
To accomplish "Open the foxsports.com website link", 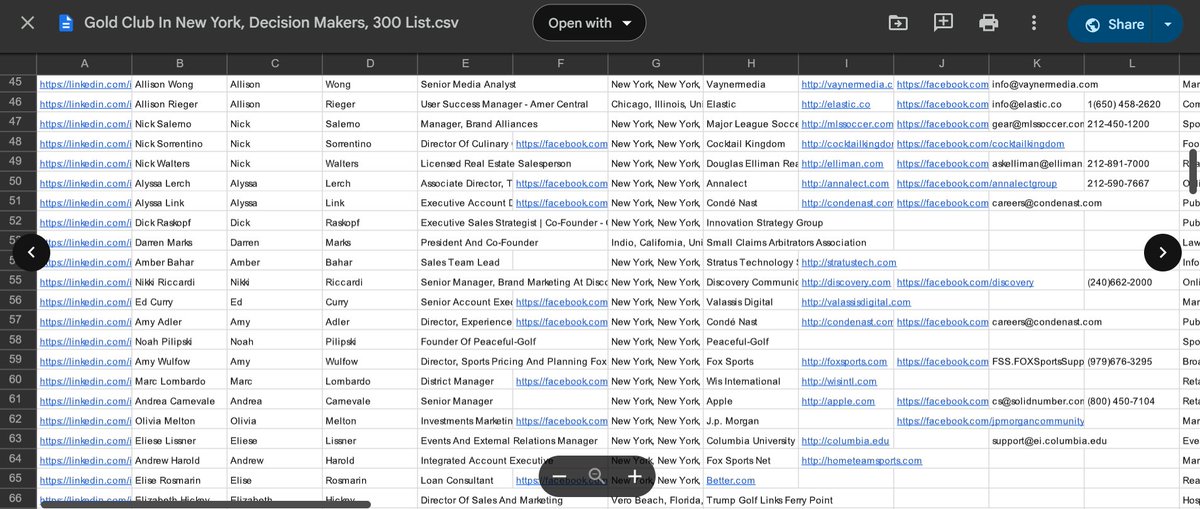I will click(x=845, y=361).
